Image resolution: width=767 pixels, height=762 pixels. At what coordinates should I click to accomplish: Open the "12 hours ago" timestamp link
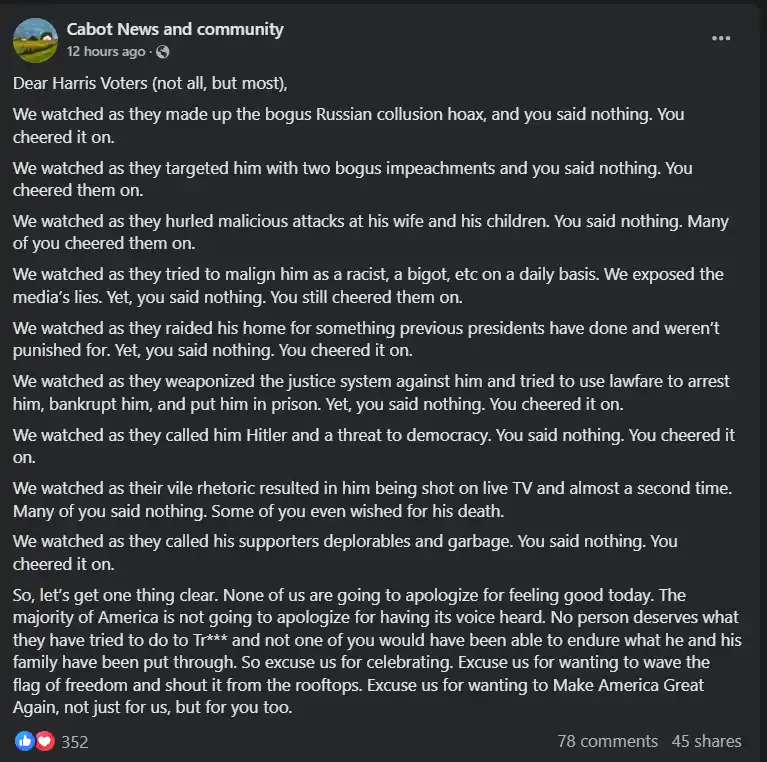(106, 51)
